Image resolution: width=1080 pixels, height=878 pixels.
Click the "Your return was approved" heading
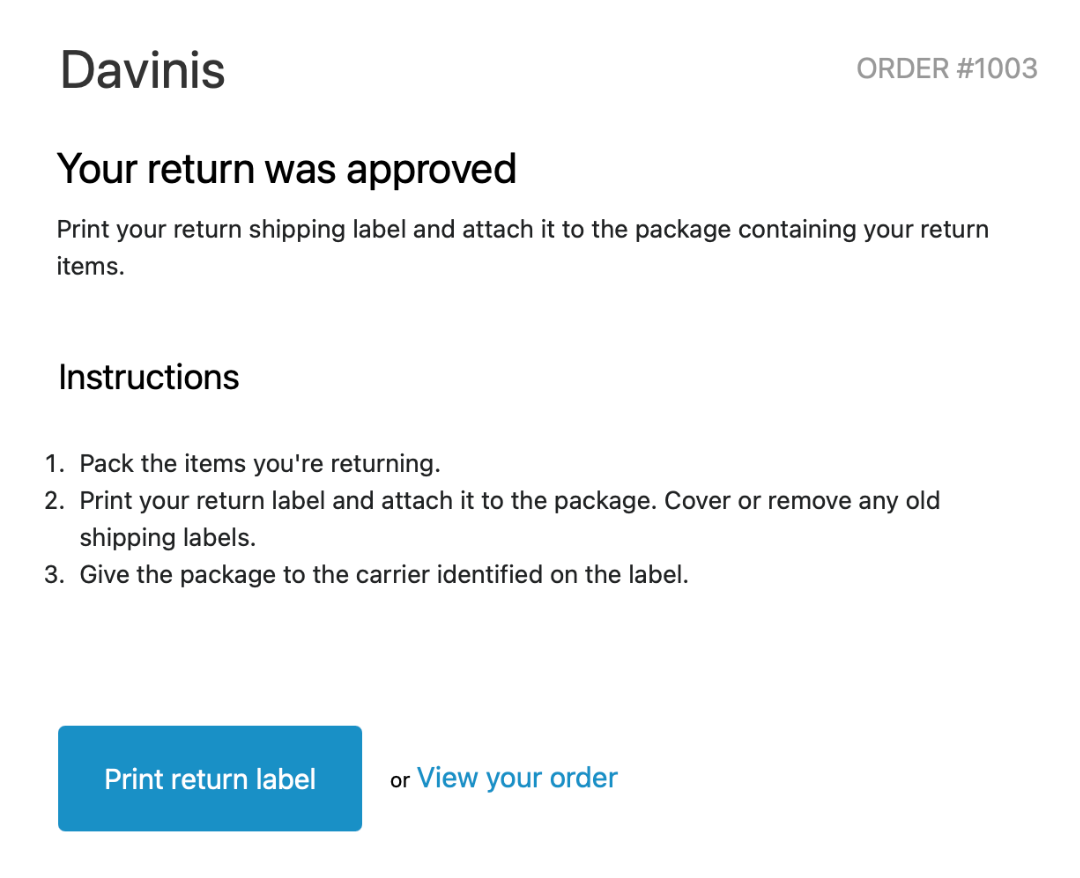[286, 169]
